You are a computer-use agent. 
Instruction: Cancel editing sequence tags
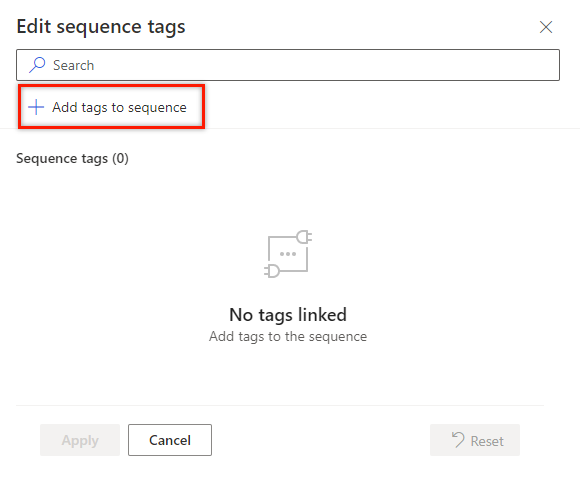(170, 440)
